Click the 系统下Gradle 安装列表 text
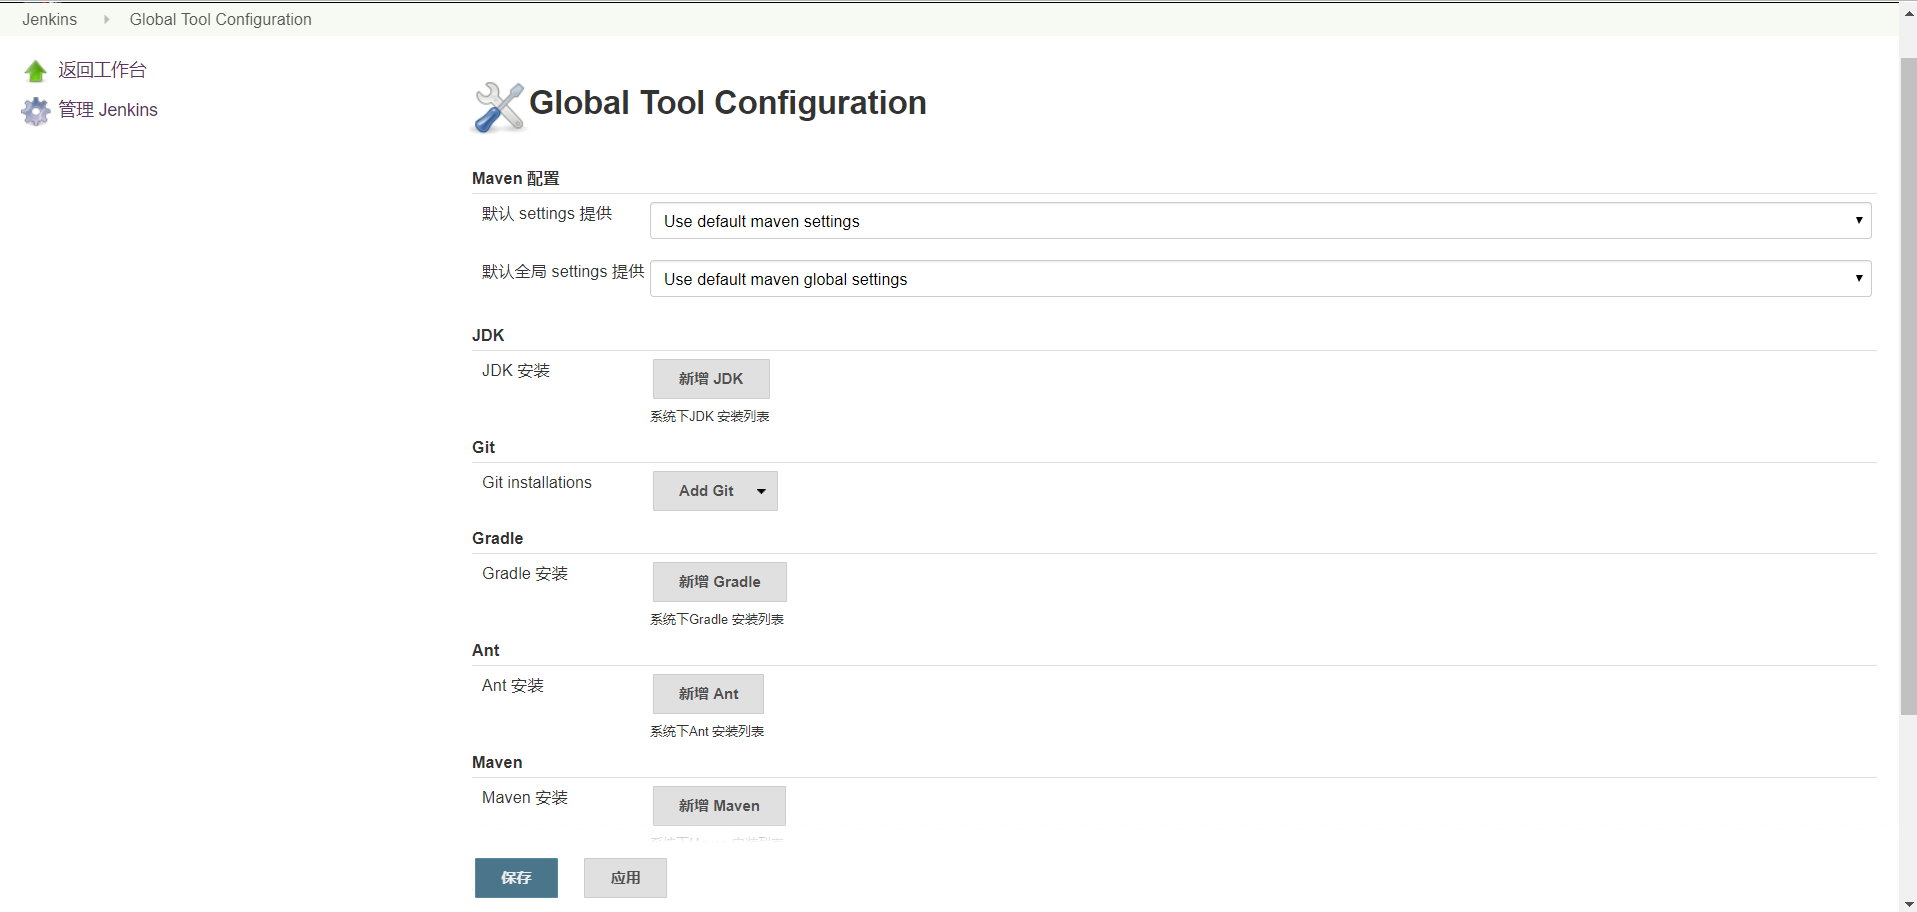Screen dimensions: 1917x912 click(717, 619)
